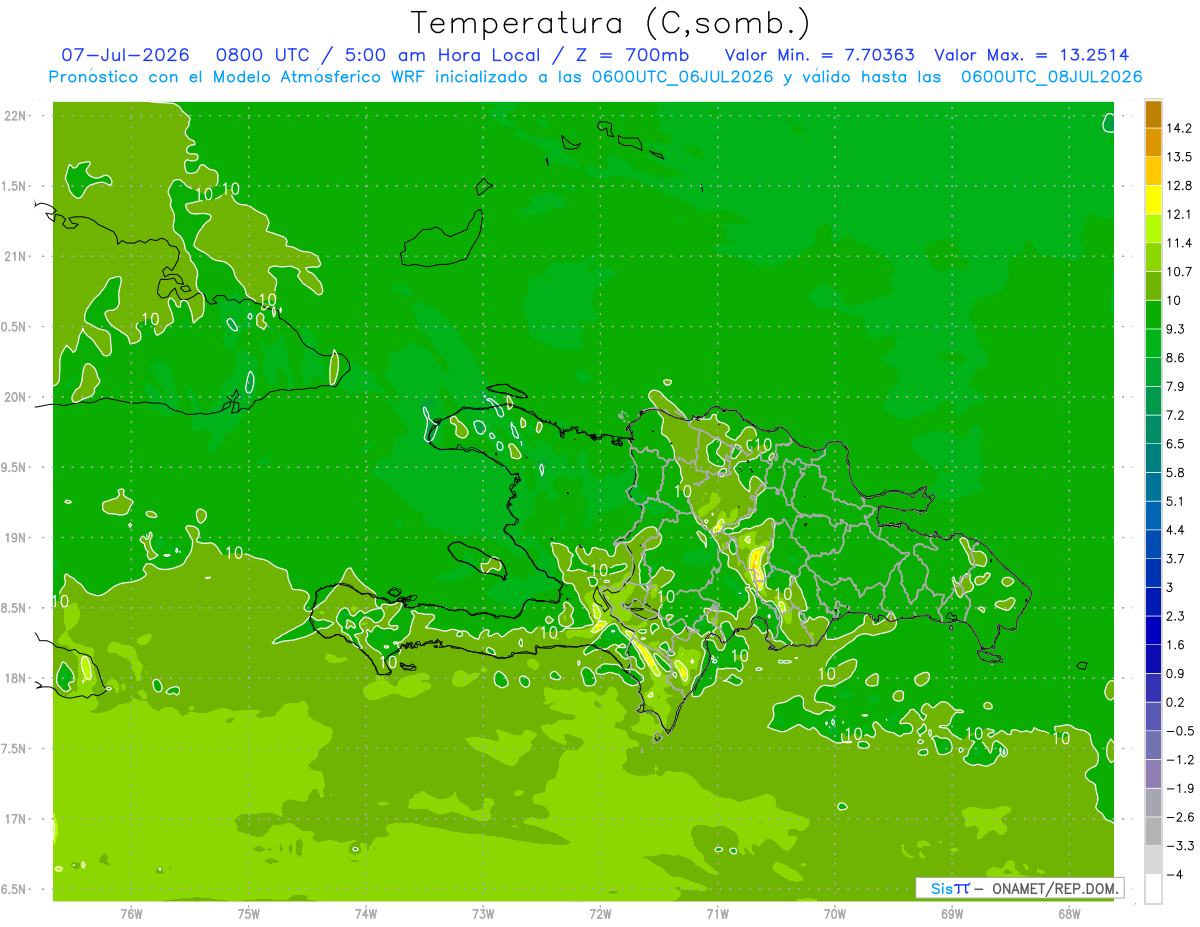Click the '19N' latitude axis label

(x=17, y=537)
